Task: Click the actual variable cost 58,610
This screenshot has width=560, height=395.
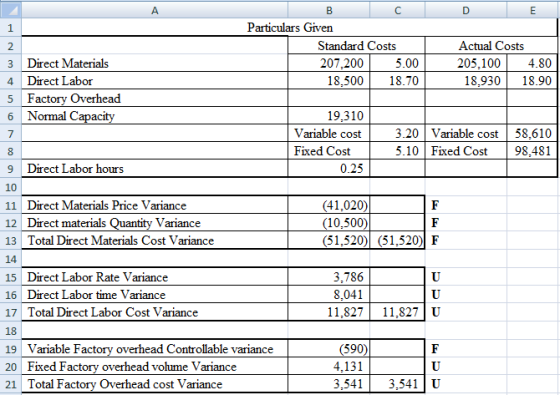Action: [x=532, y=133]
